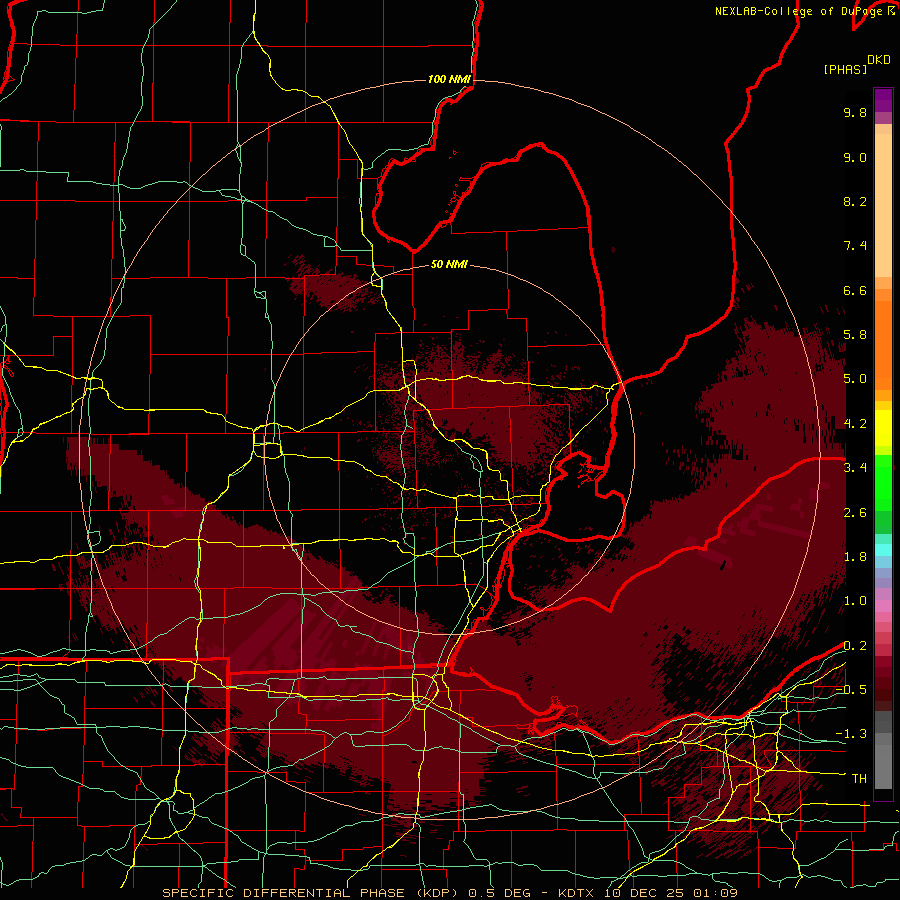Click the cyan segment of the color bar
The height and width of the screenshot is (900, 900).
(x=883, y=550)
